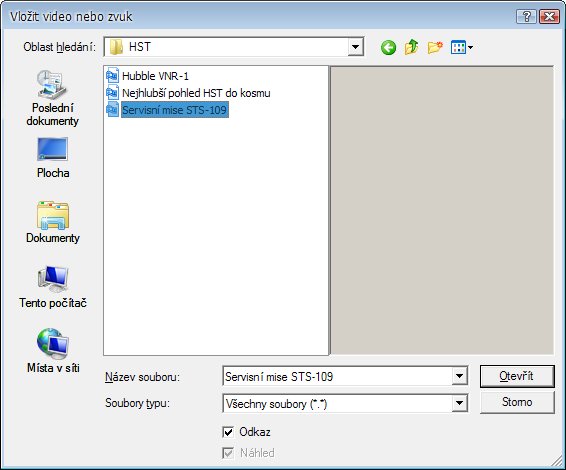The width and height of the screenshot is (566, 470).
Task: Go up one folder level
Action: (412, 47)
